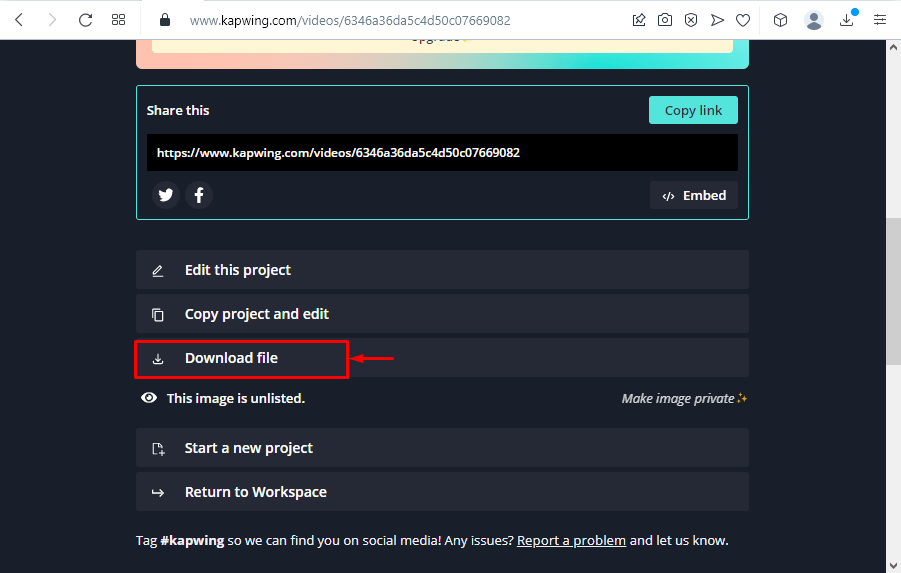Click Start a new project

tap(442, 448)
